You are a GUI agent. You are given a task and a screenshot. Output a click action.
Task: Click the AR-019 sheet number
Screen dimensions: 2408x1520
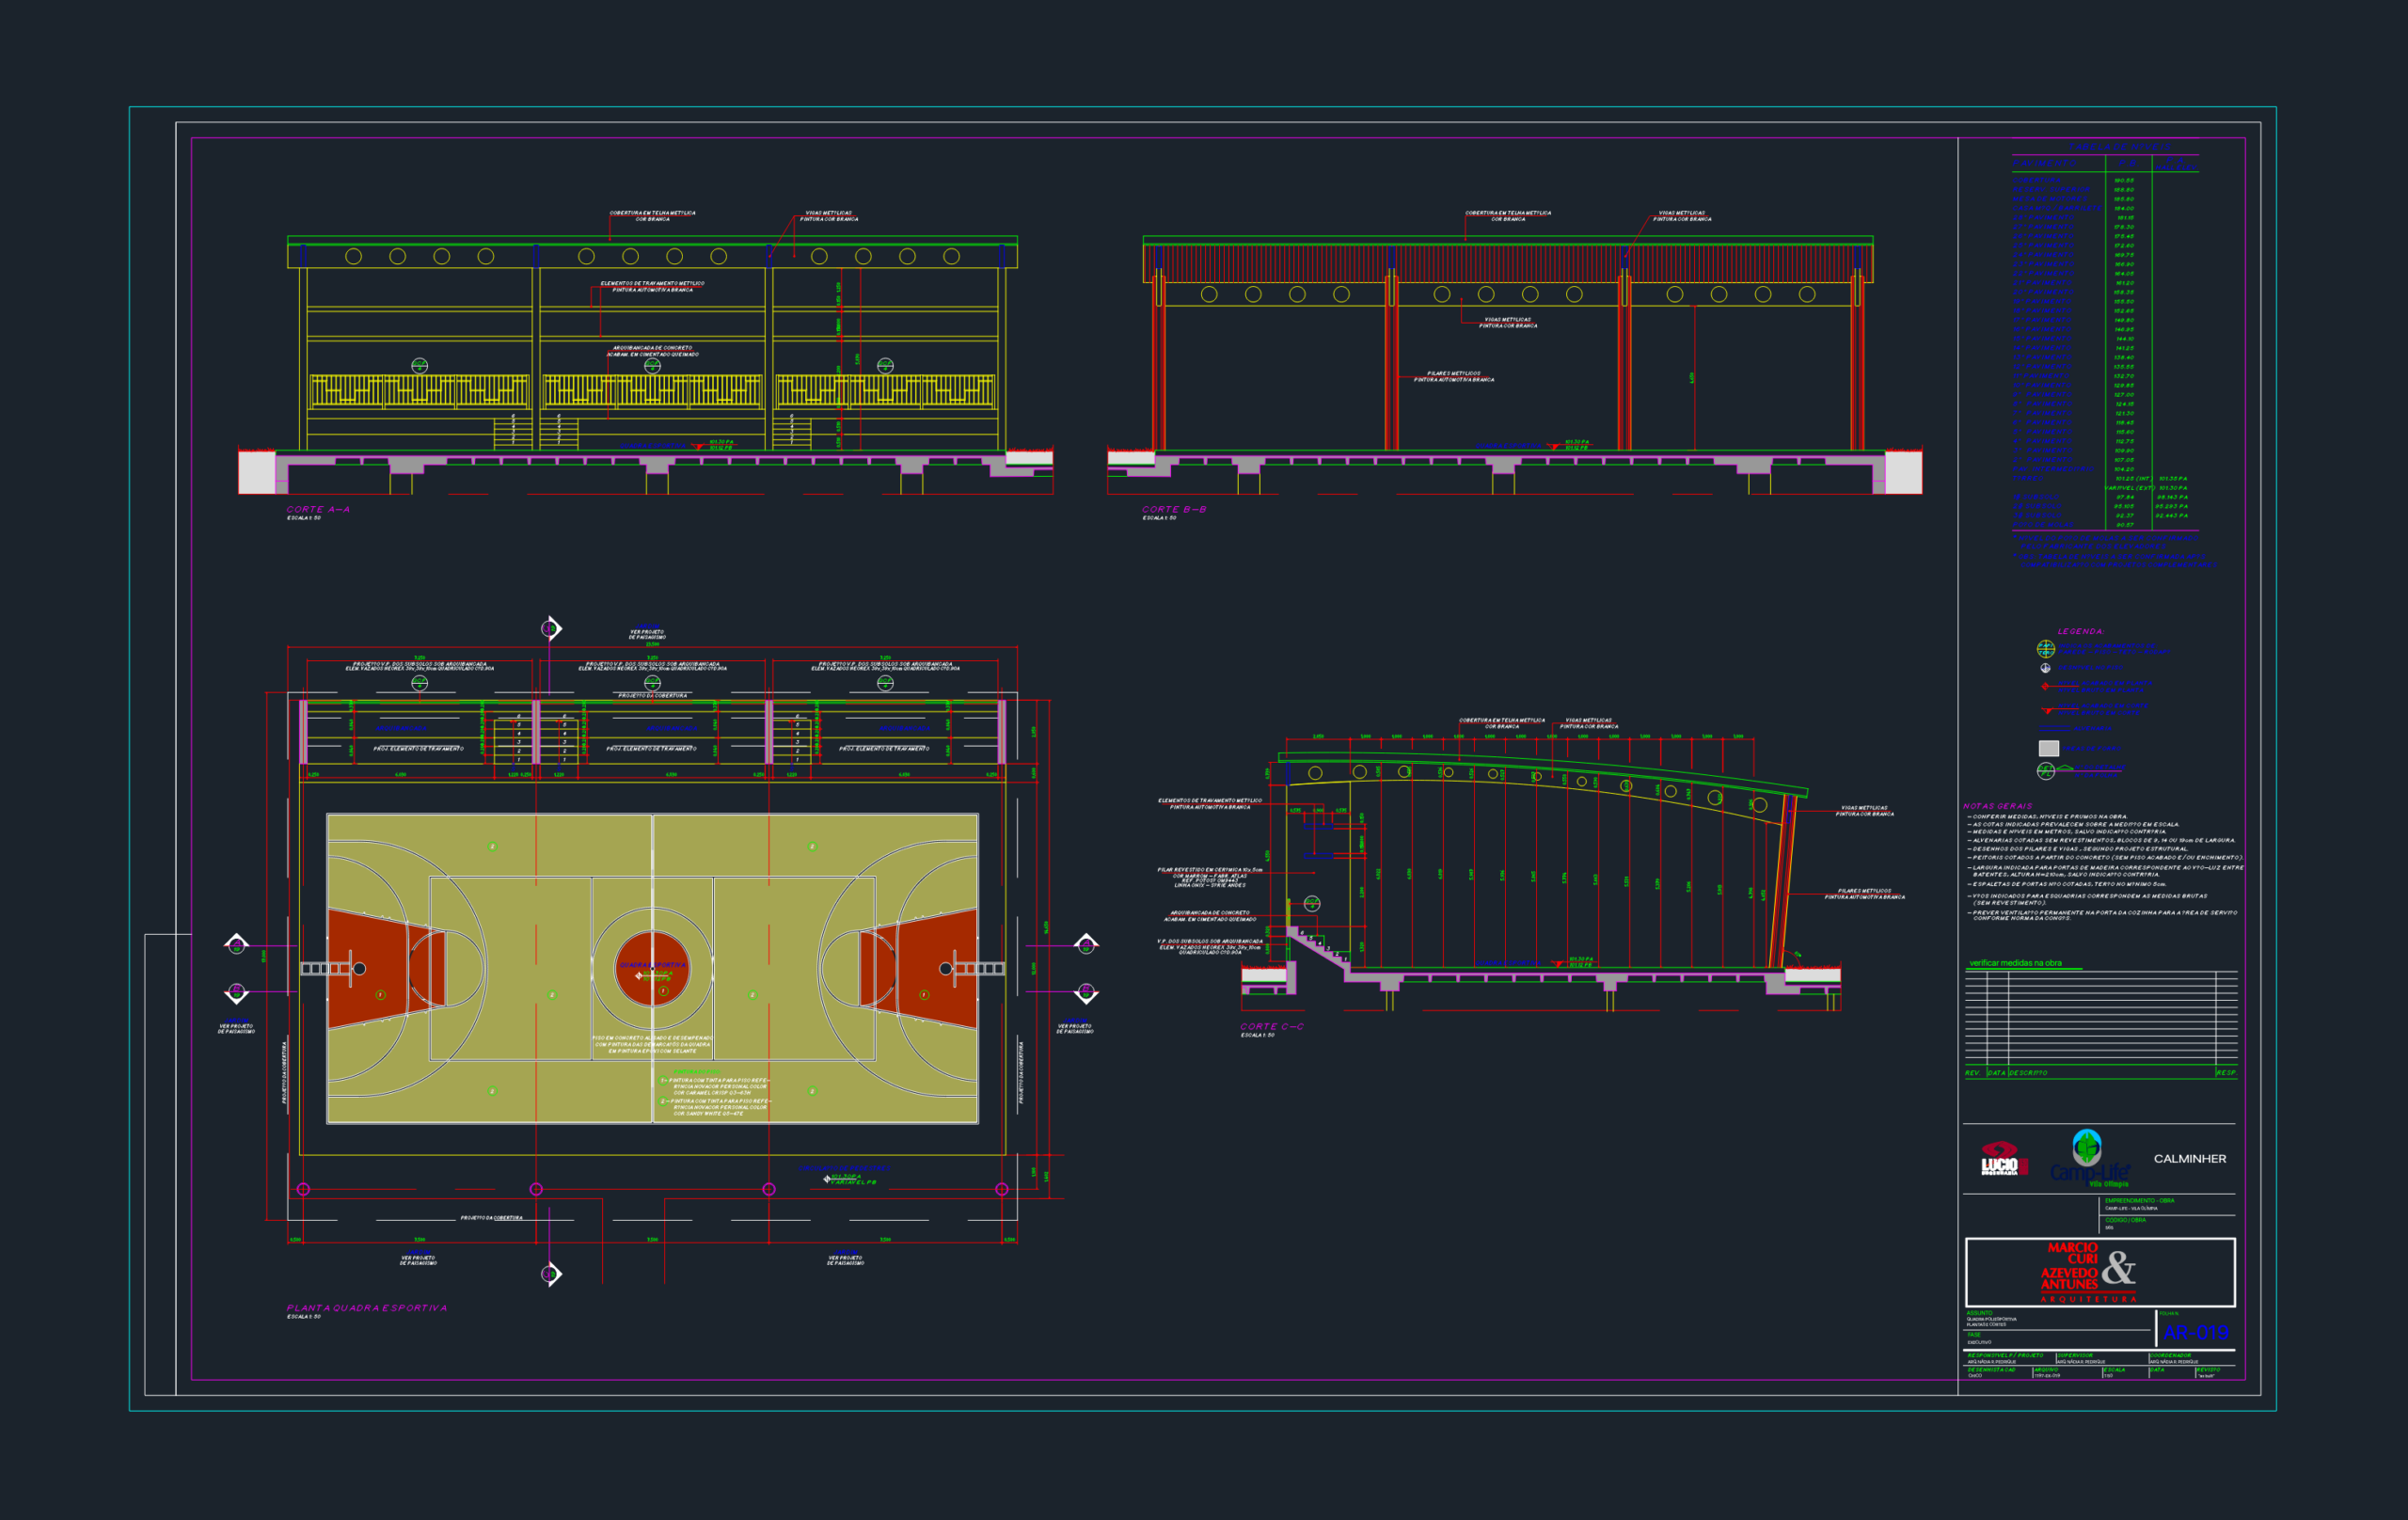pyautogui.click(x=2196, y=1333)
